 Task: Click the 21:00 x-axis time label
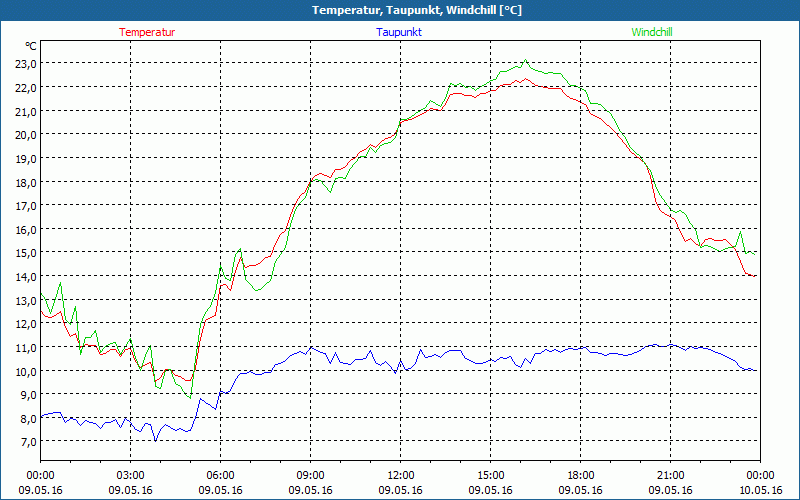coord(670,476)
